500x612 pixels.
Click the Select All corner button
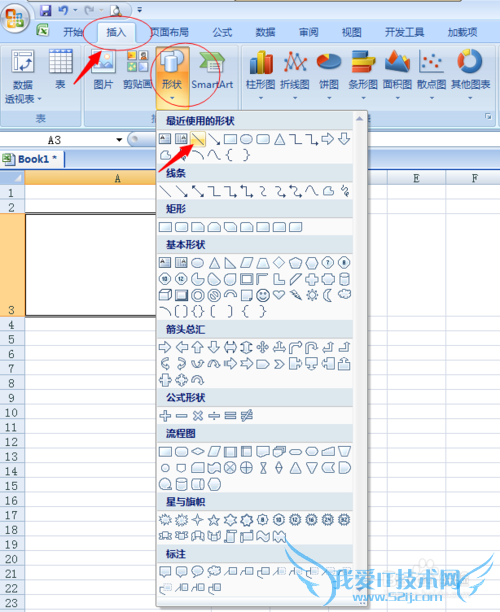[x=12, y=178]
